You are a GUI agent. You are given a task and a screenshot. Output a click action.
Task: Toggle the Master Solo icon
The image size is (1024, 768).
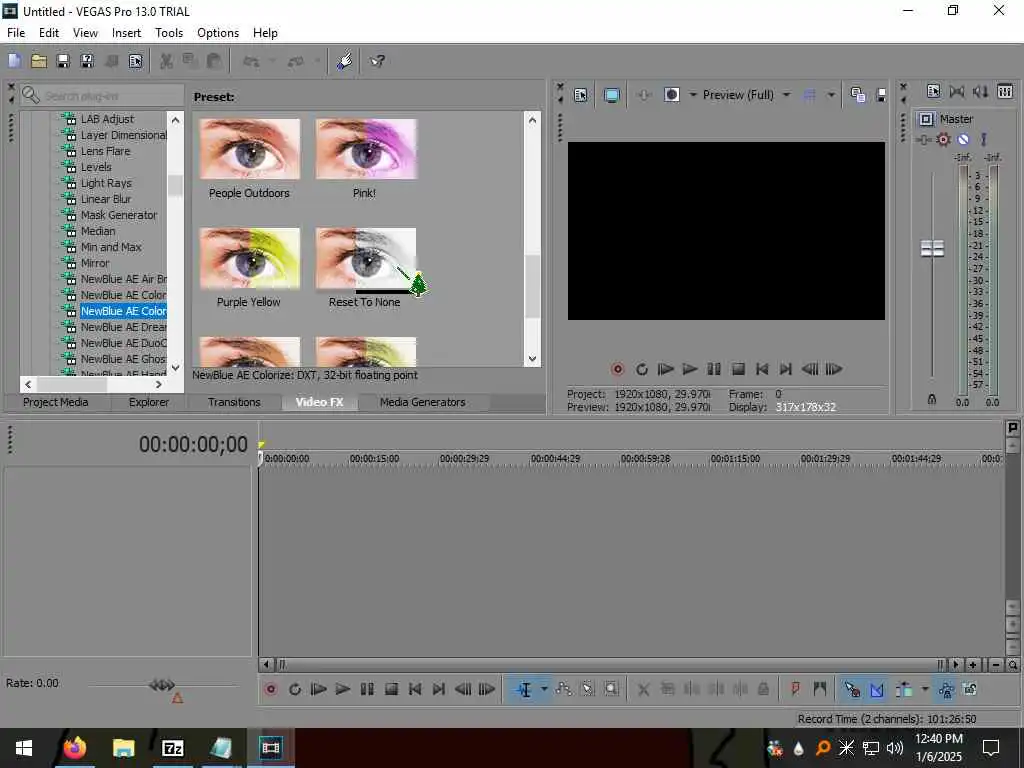(x=984, y=140)
